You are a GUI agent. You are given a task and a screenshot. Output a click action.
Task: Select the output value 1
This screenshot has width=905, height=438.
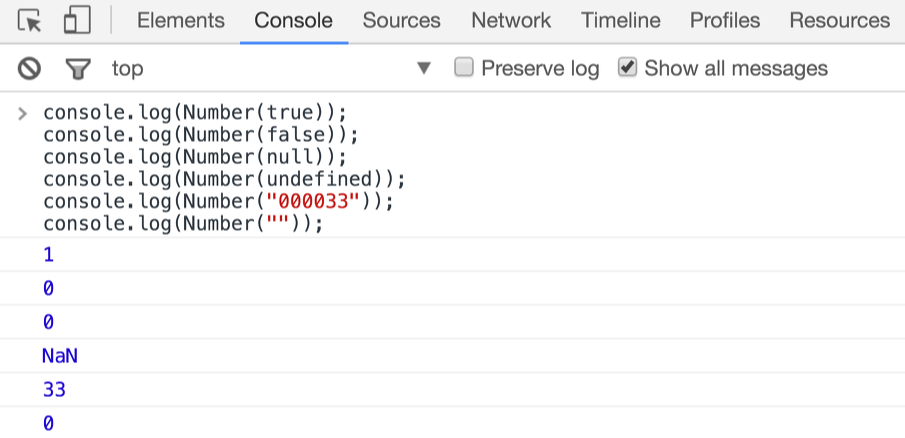[48, 254]
